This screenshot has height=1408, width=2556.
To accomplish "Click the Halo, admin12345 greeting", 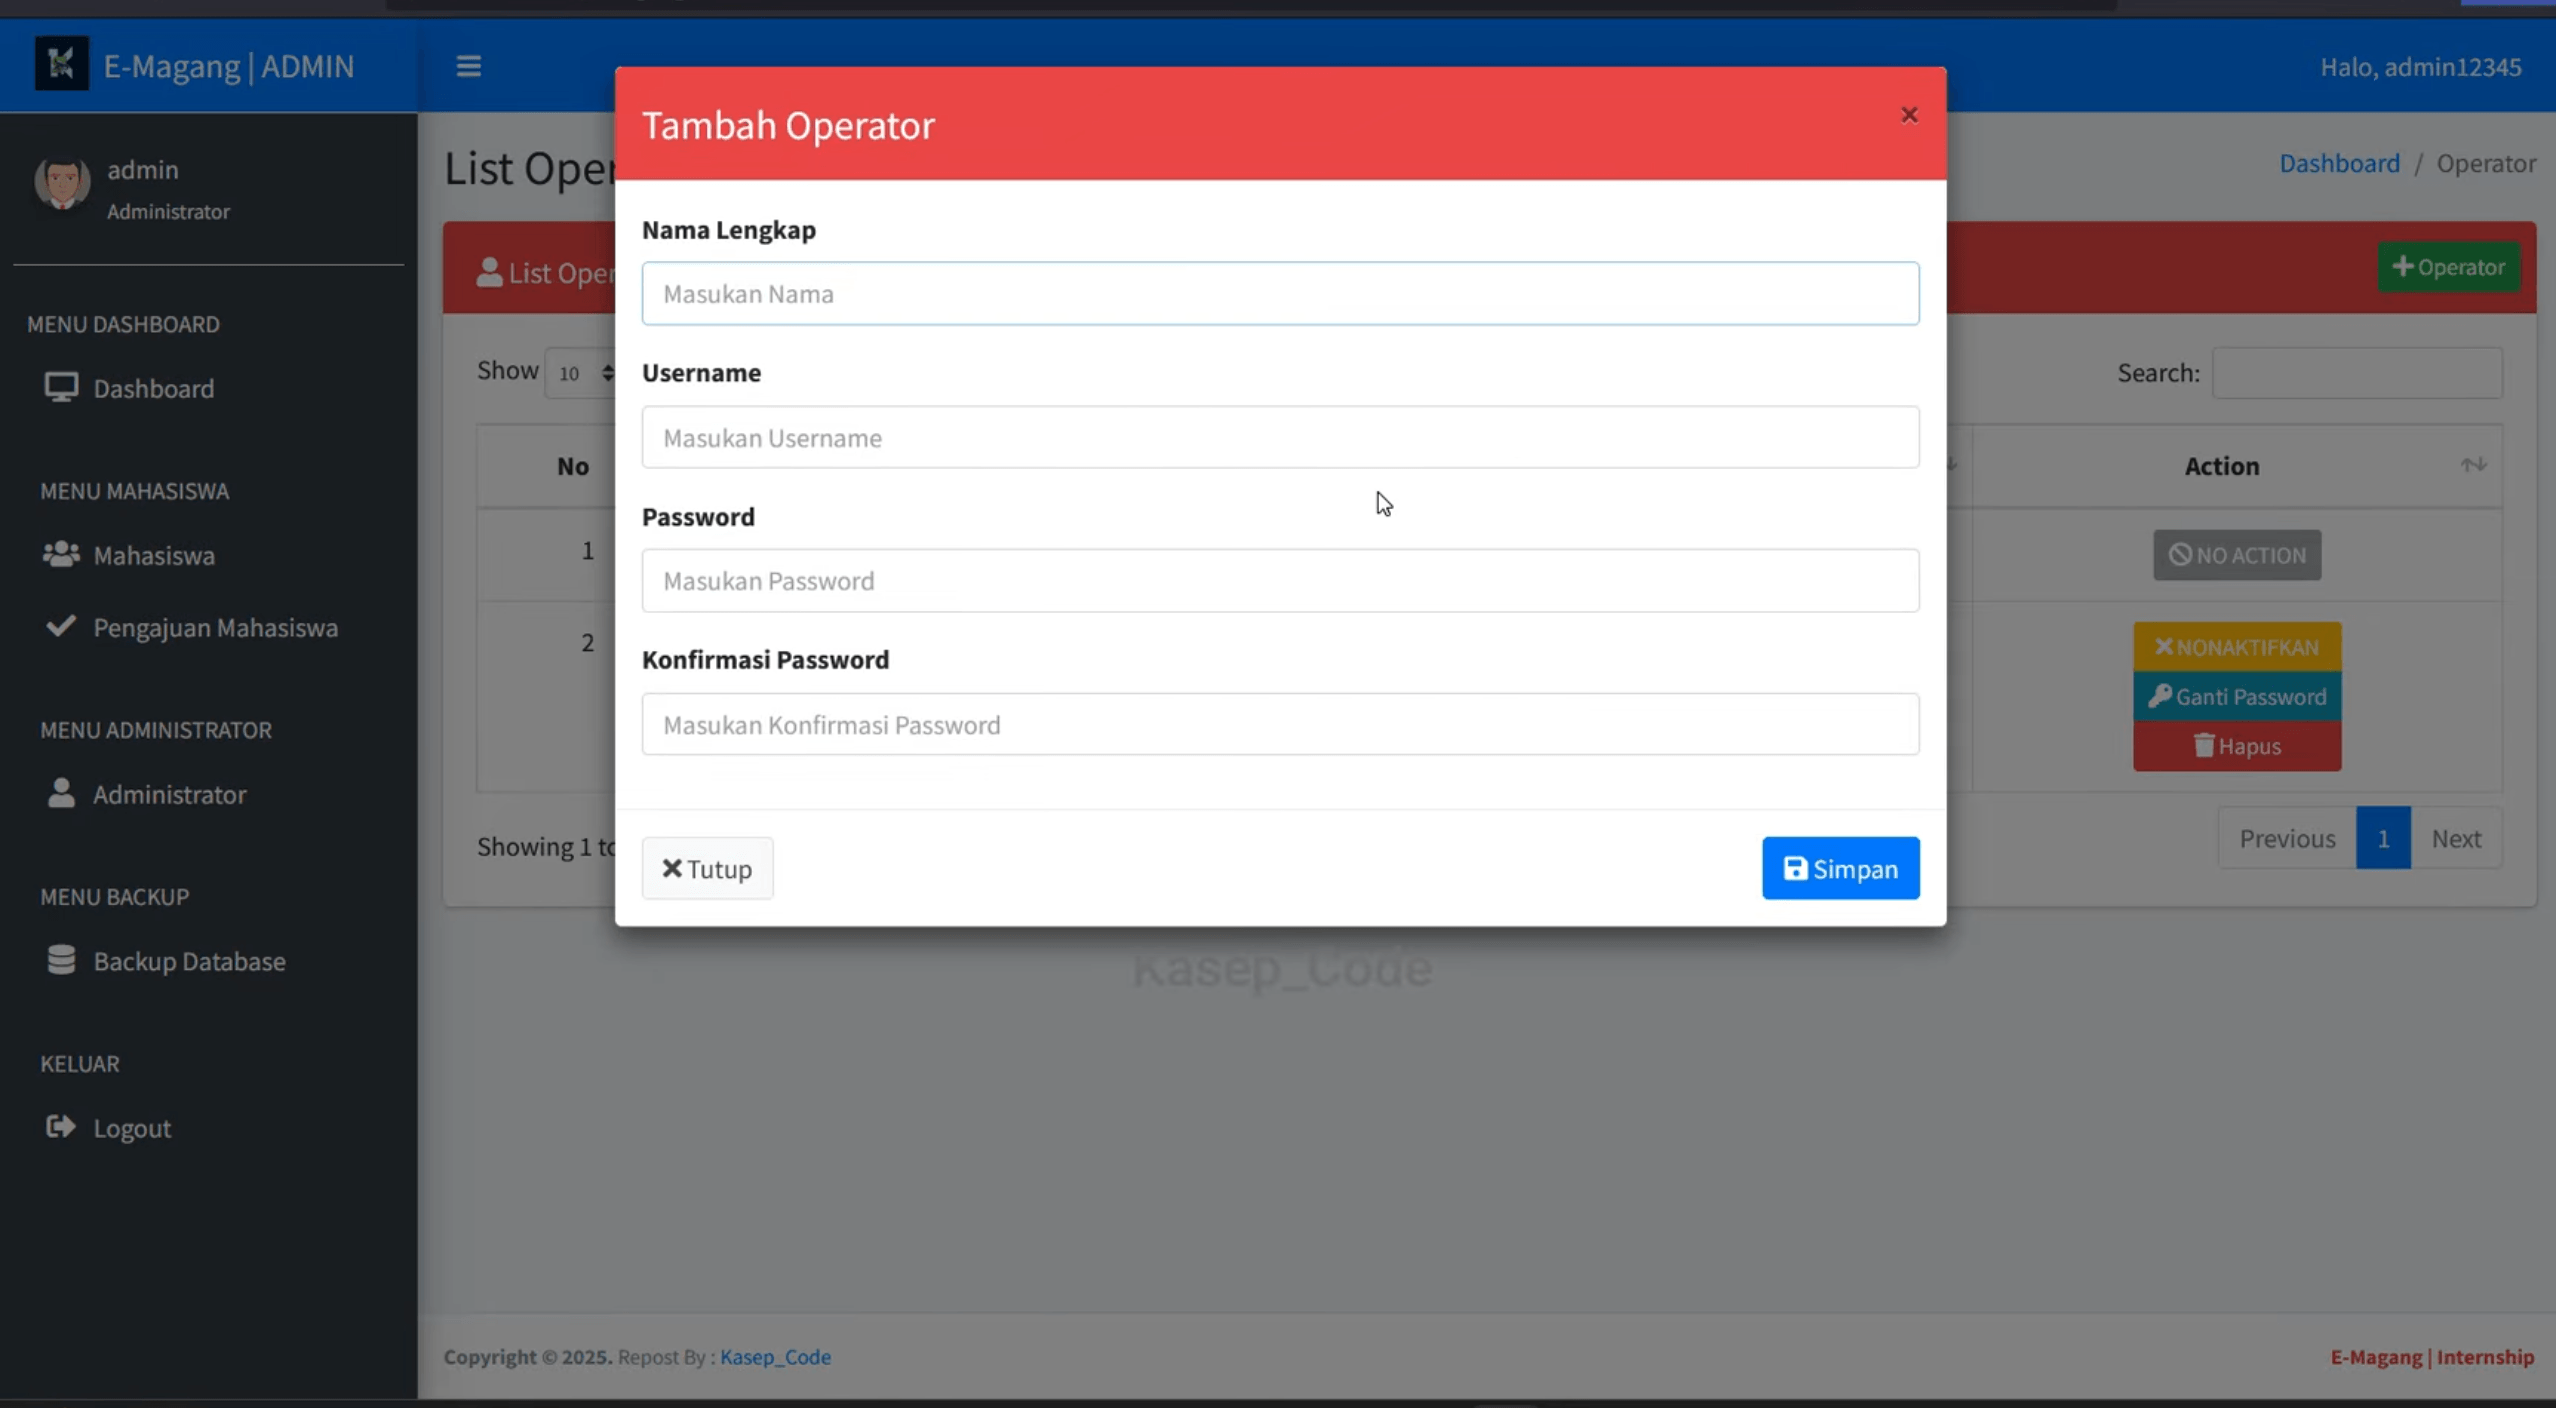I will (2420, 67).
